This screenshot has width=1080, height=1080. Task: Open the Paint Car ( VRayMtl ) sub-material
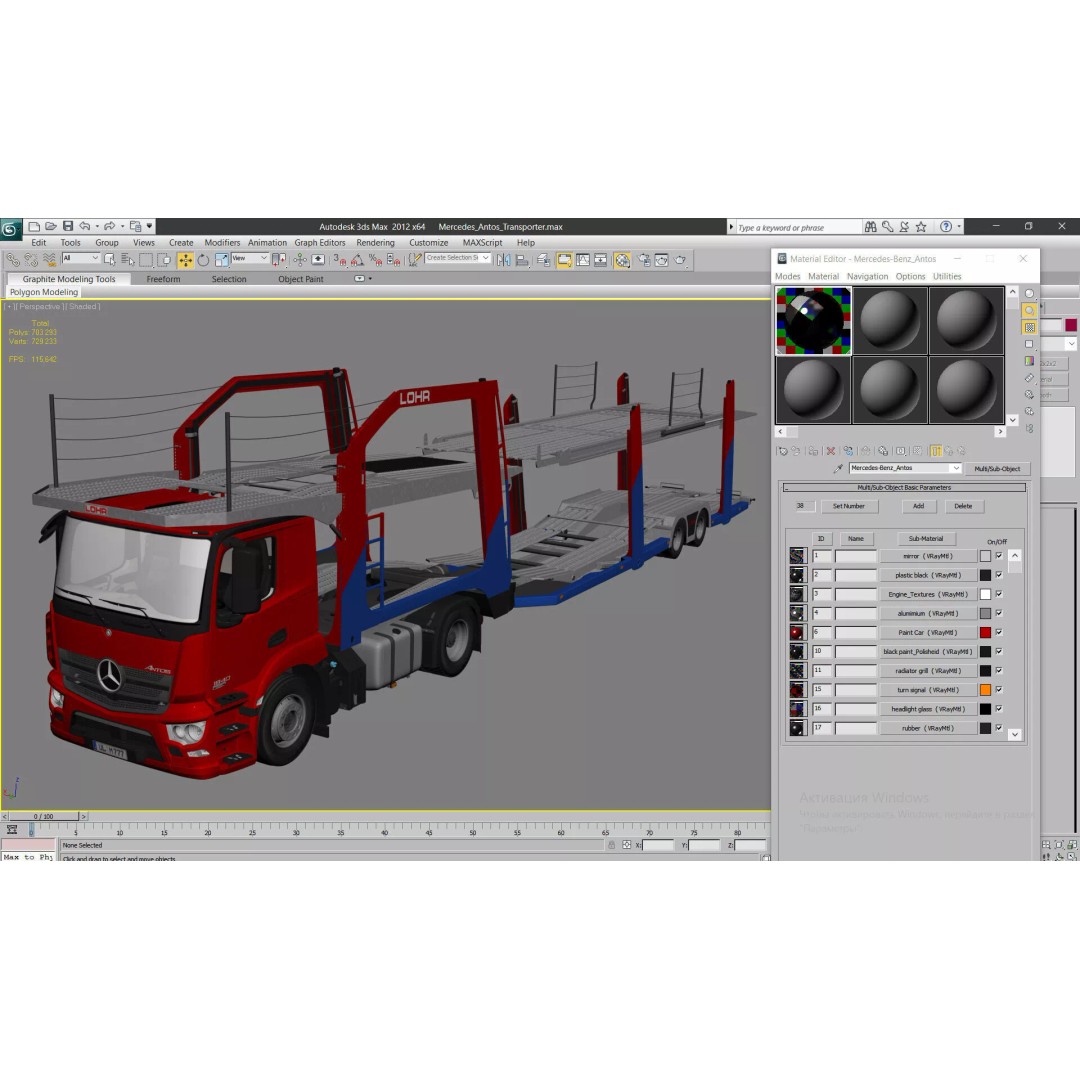click(927, 632)
